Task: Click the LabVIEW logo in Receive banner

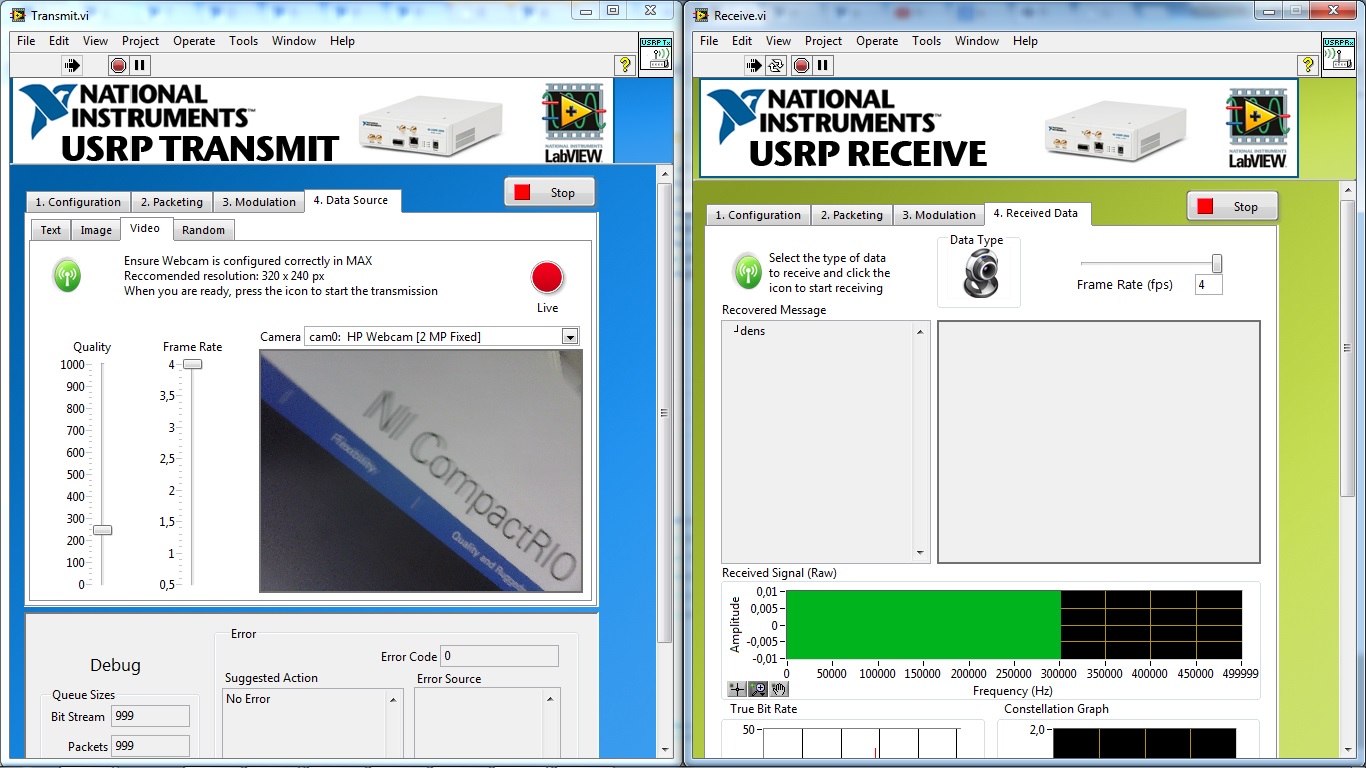Action: click(1257, 129)
